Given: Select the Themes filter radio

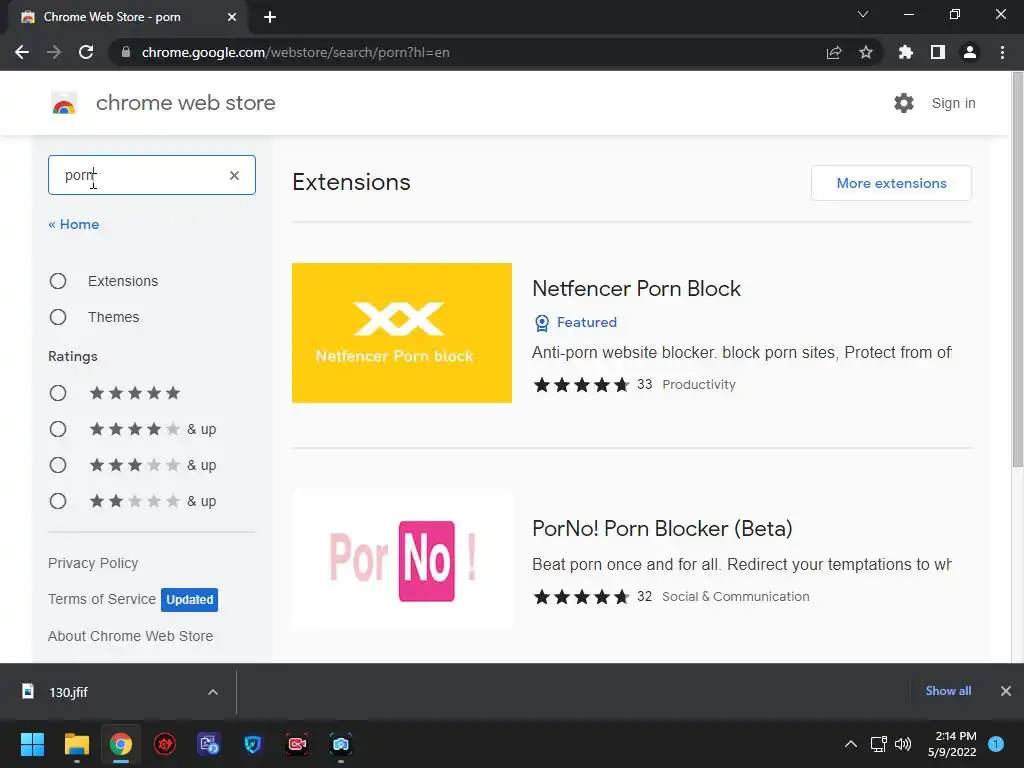Looking at the screenshot, I should [58, 317].
